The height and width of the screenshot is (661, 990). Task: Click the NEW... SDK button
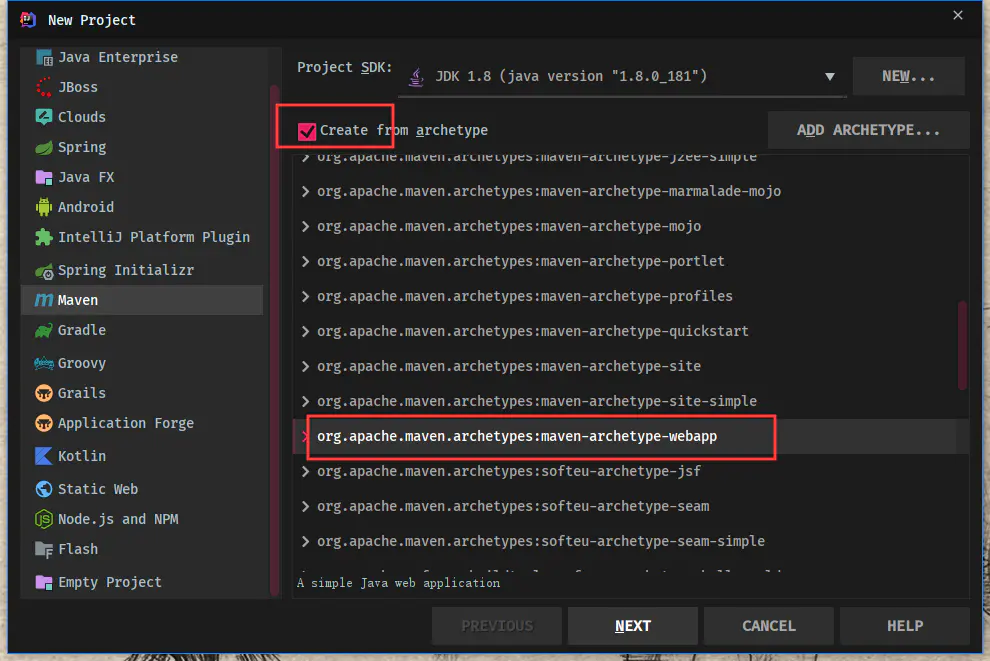pos(908,76)
